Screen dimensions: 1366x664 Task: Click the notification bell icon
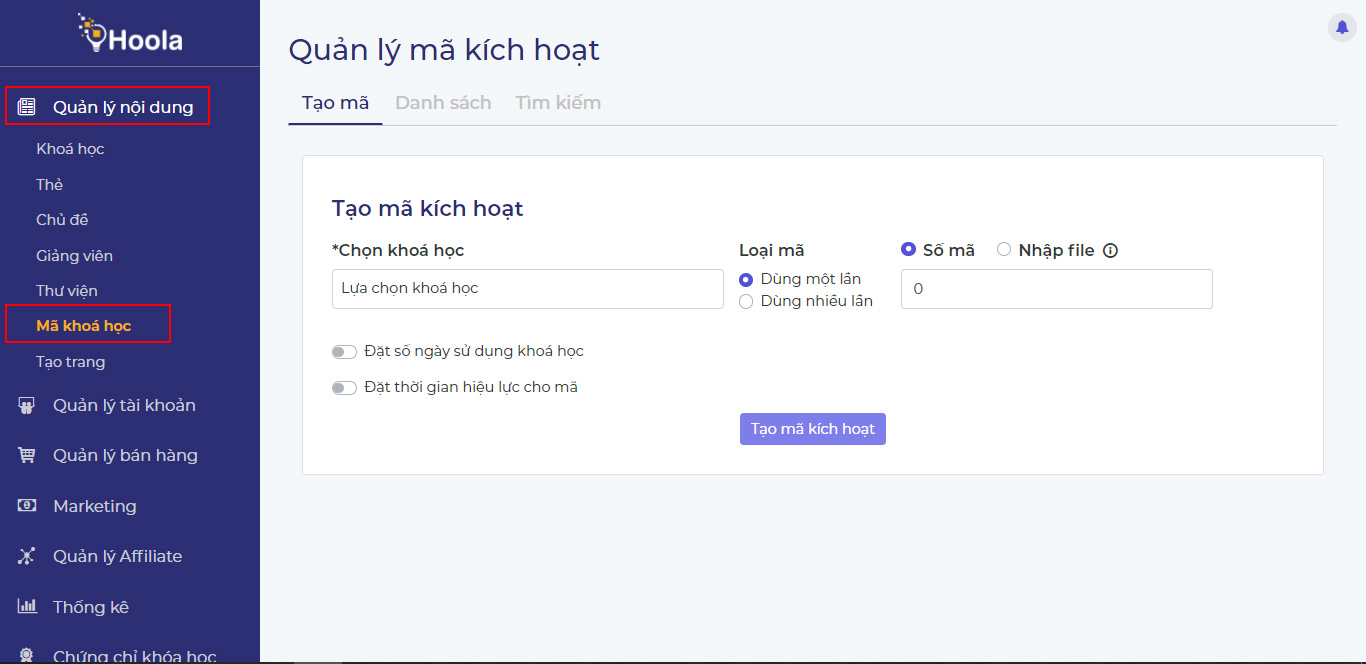pyautogui.click(x=1341, y=28)
